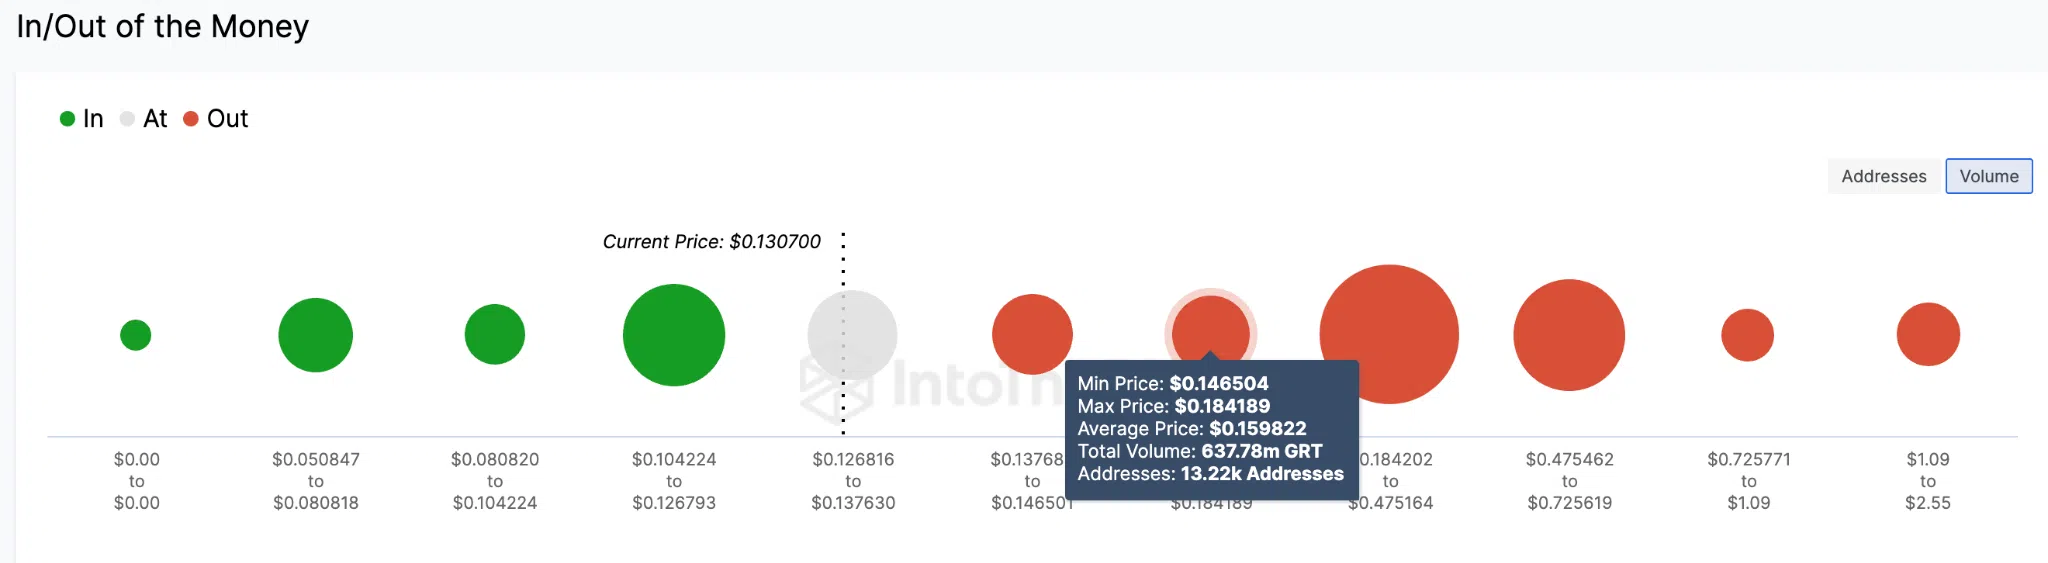Click the $0.475462 to $0.725619 red bubble

(1569, 335)
